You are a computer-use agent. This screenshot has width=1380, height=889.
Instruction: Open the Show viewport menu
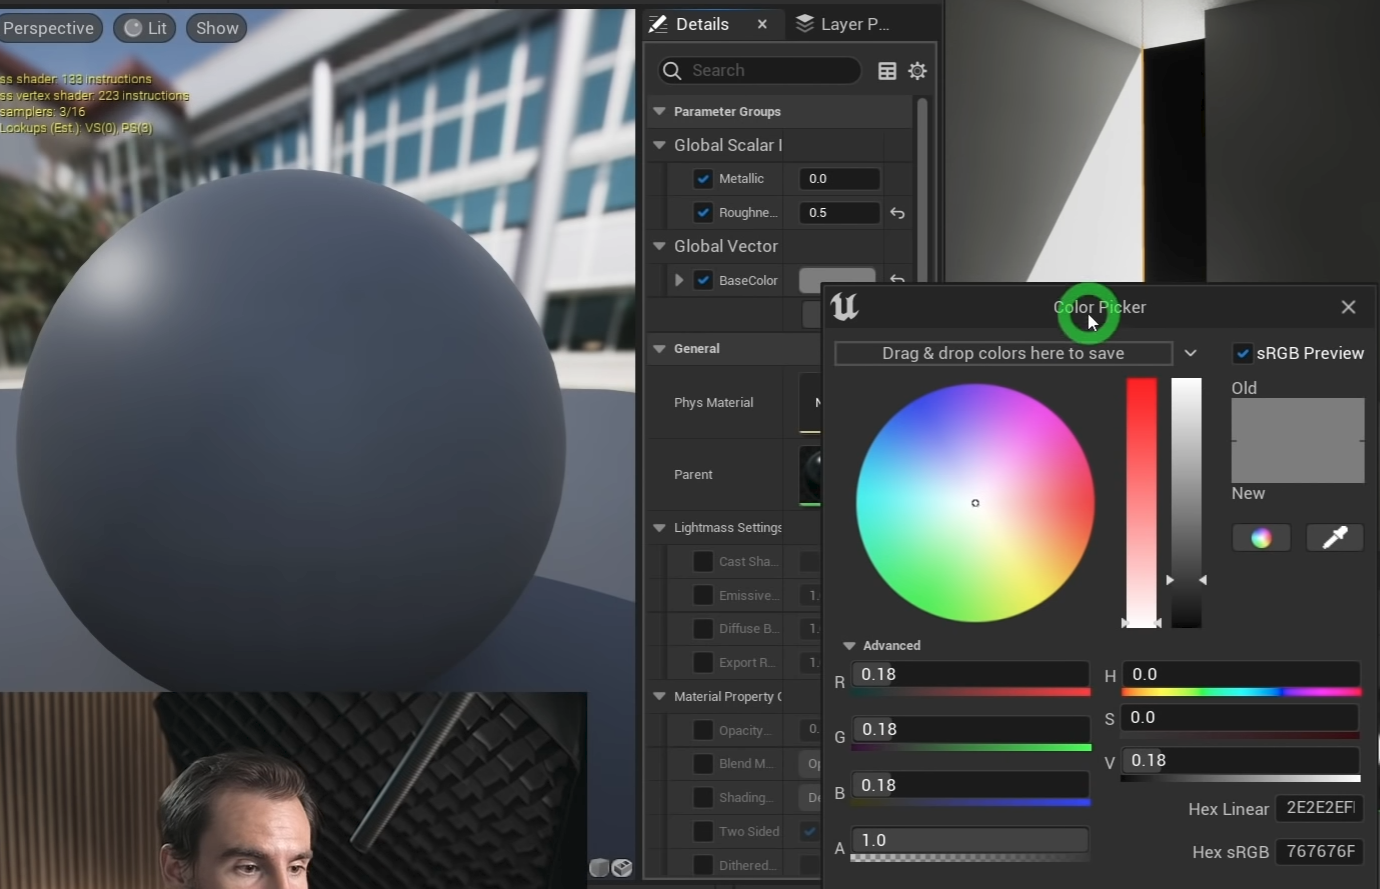click(217, 28)
